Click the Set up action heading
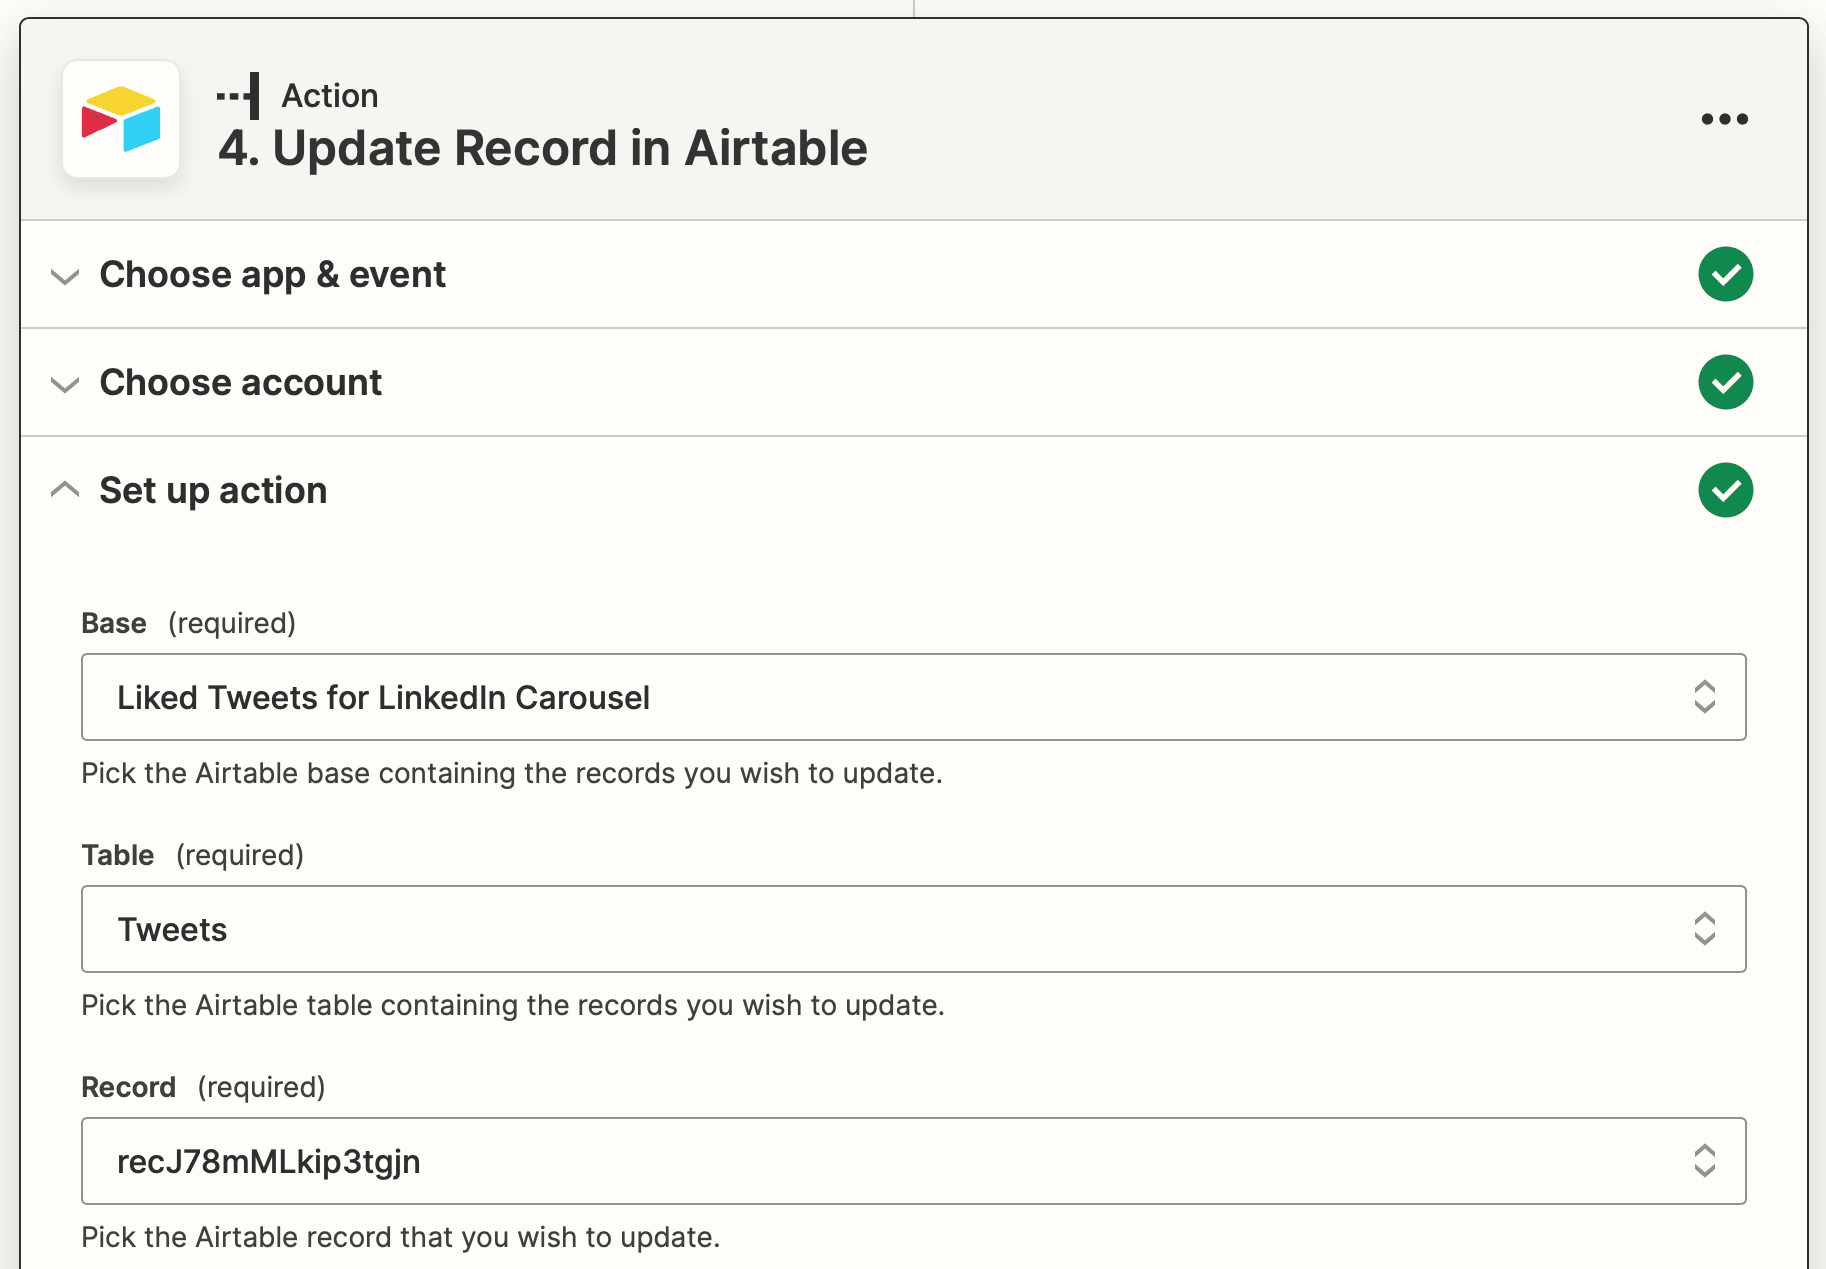Screen dimensions: 1826x1269 coord(212,490)
